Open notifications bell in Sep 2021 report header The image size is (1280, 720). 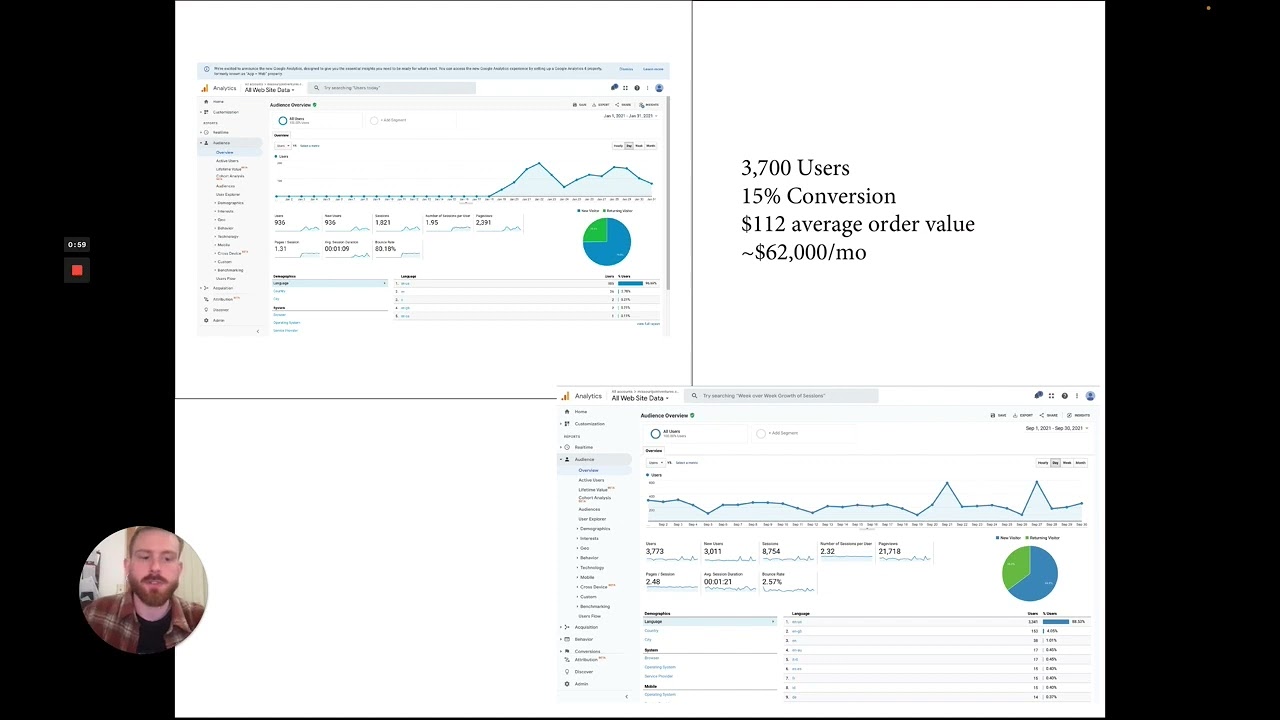pyautogui.click(x=1038, y=396)
